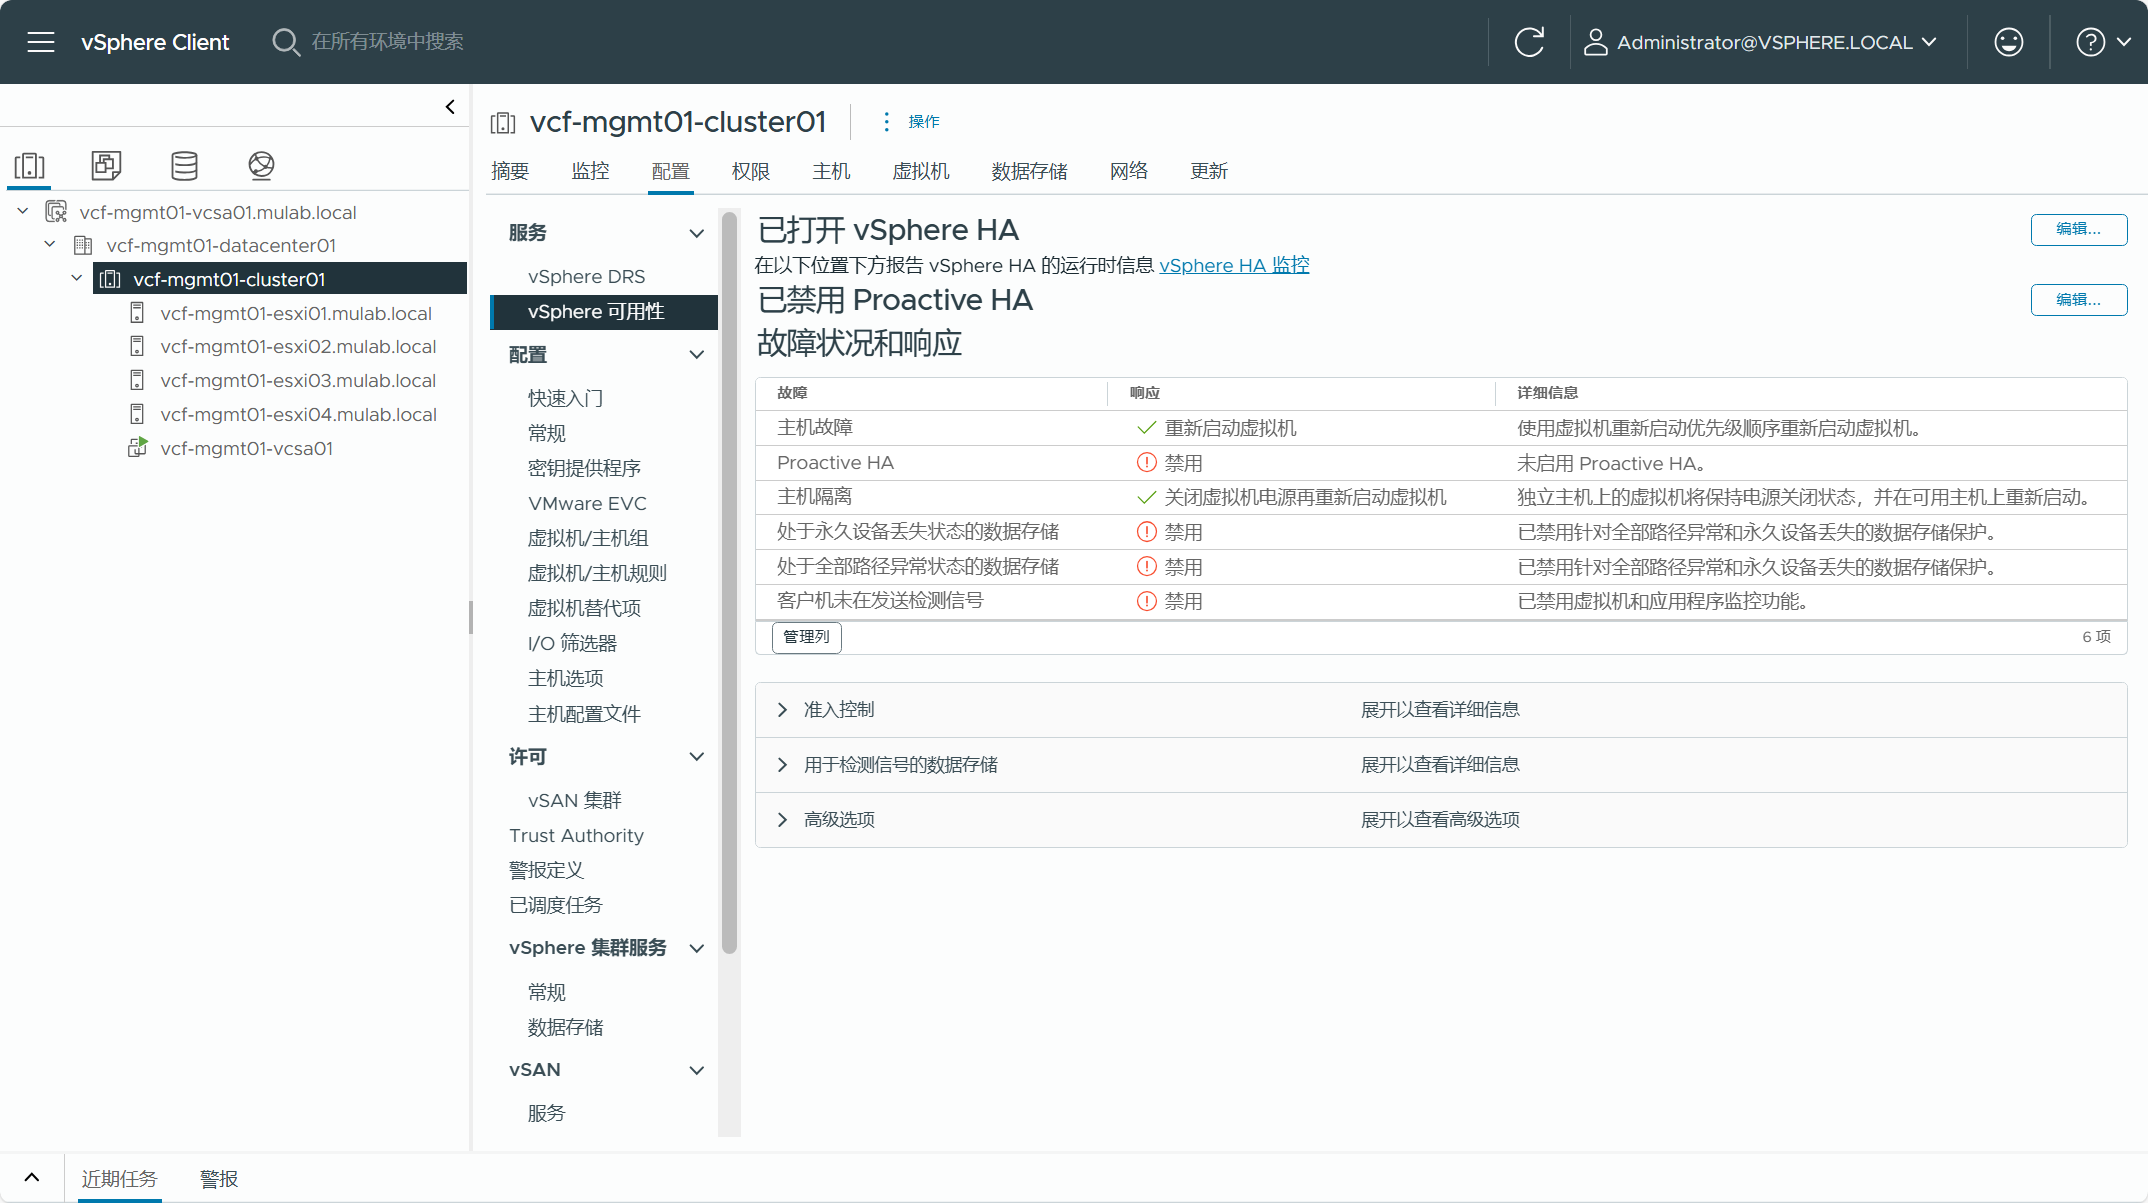The height and width of the screenshot is (1203, 2148).
Task: Click 编辑 button for vSphere HA
Action: (2078, 229)
